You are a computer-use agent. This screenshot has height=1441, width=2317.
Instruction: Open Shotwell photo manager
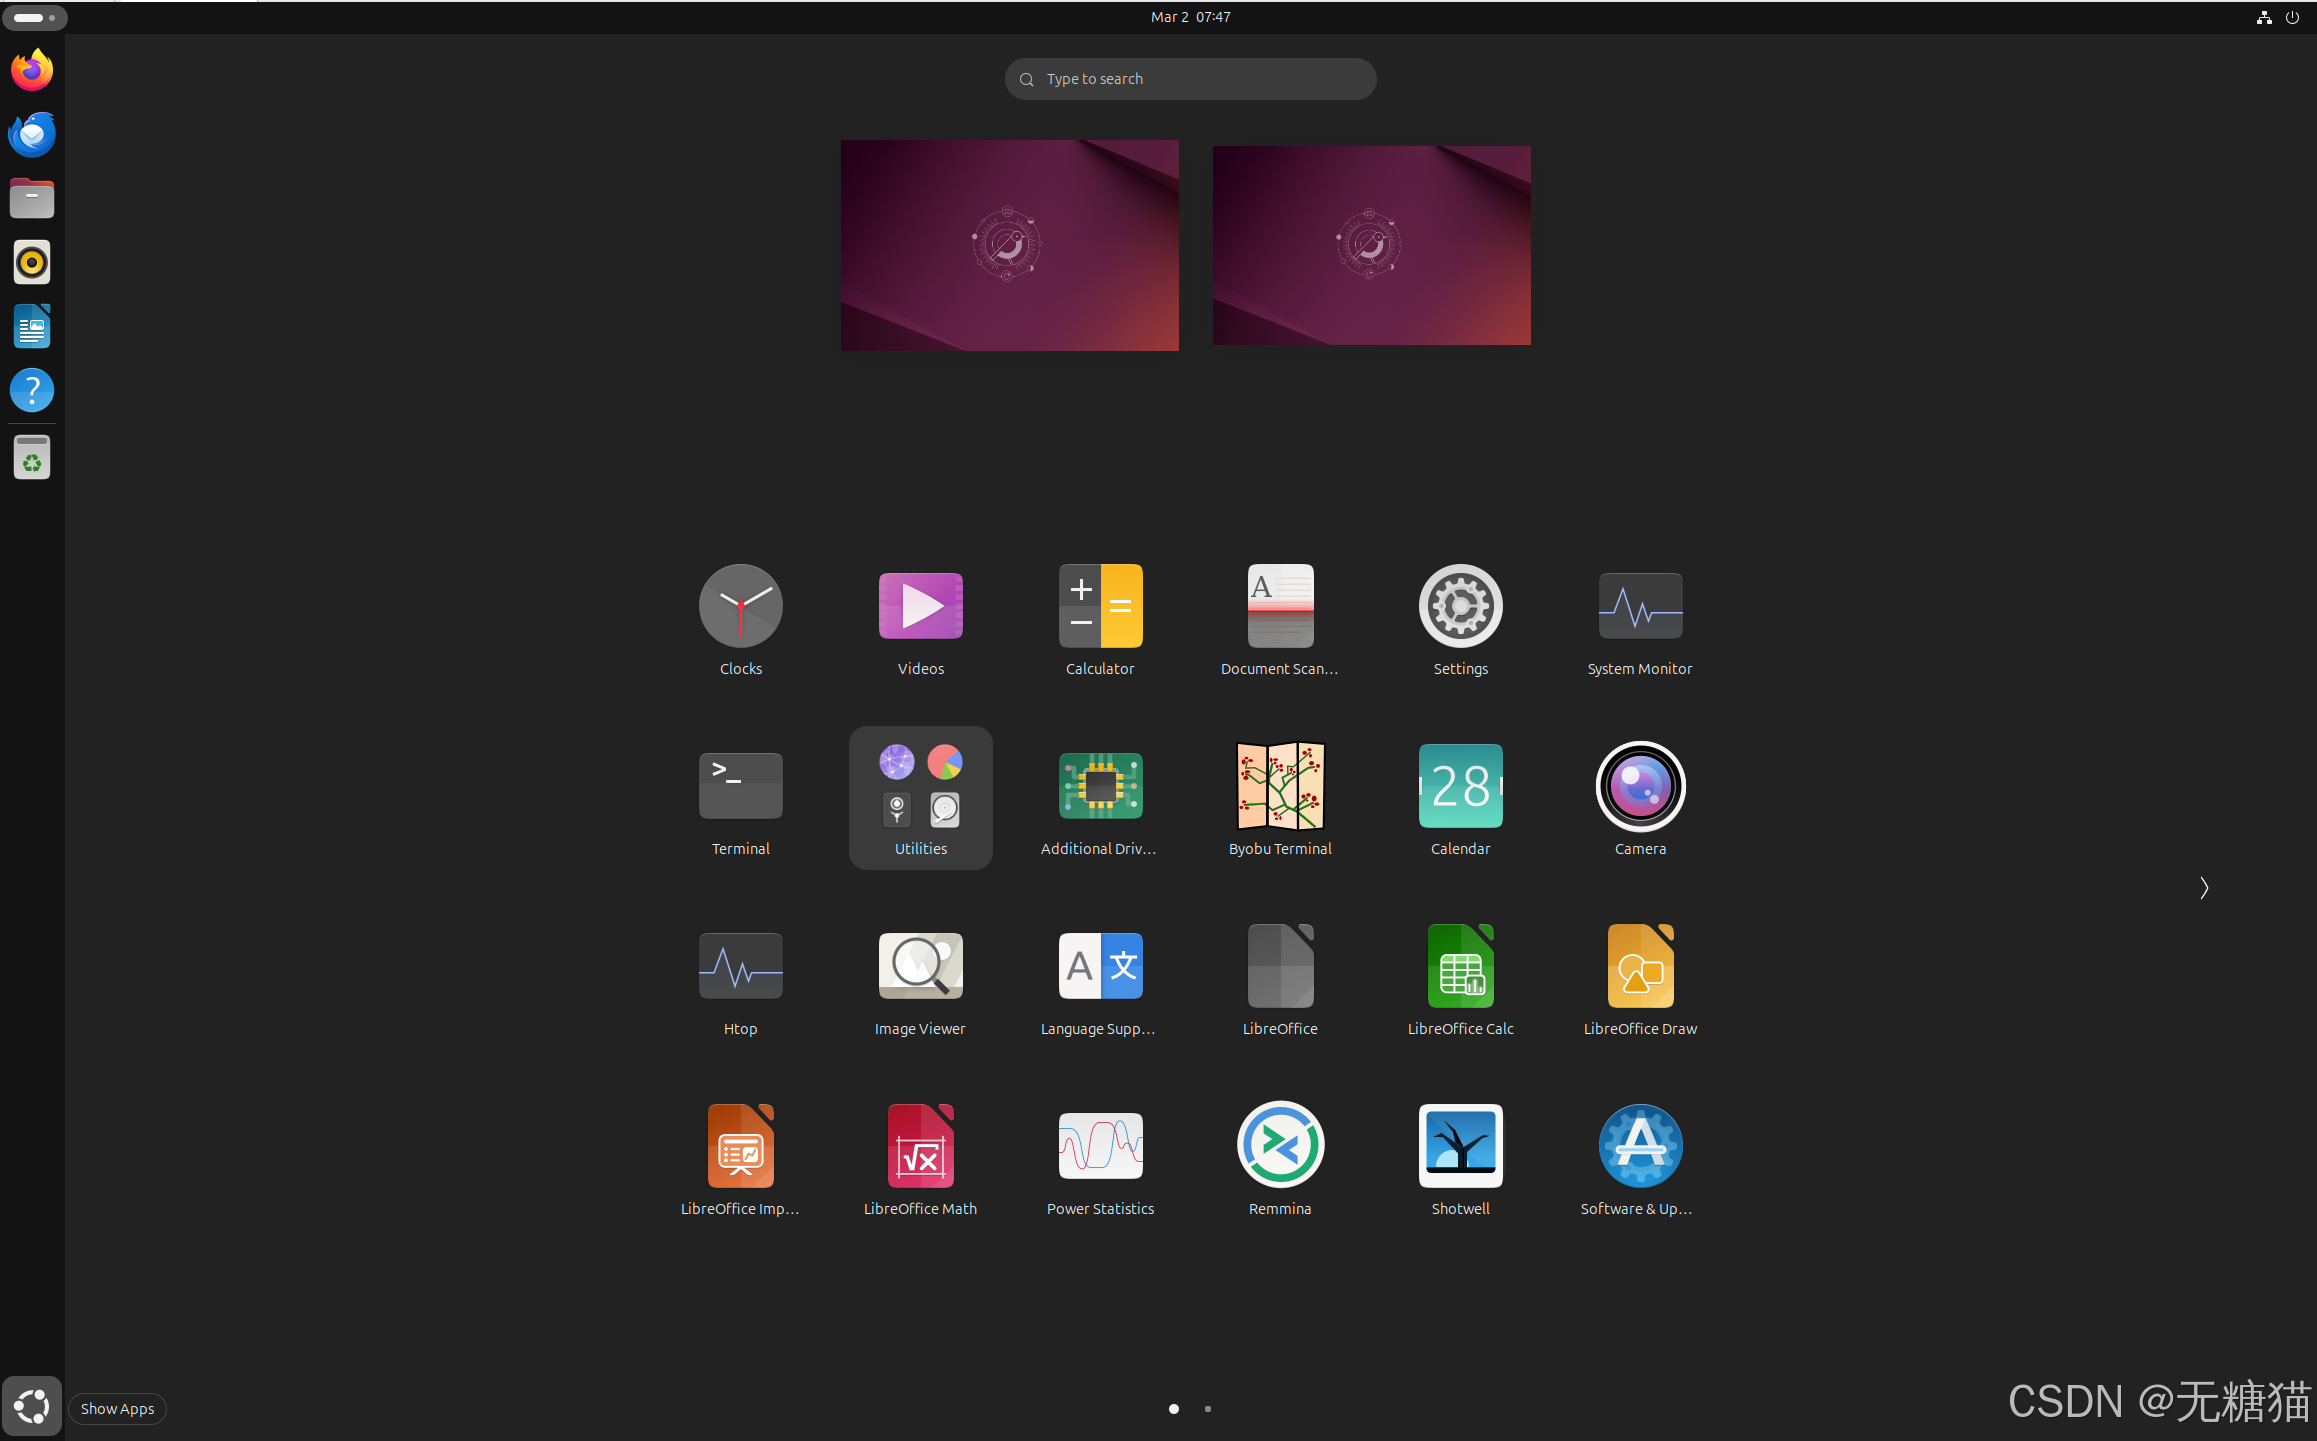coord(1460,1146)
